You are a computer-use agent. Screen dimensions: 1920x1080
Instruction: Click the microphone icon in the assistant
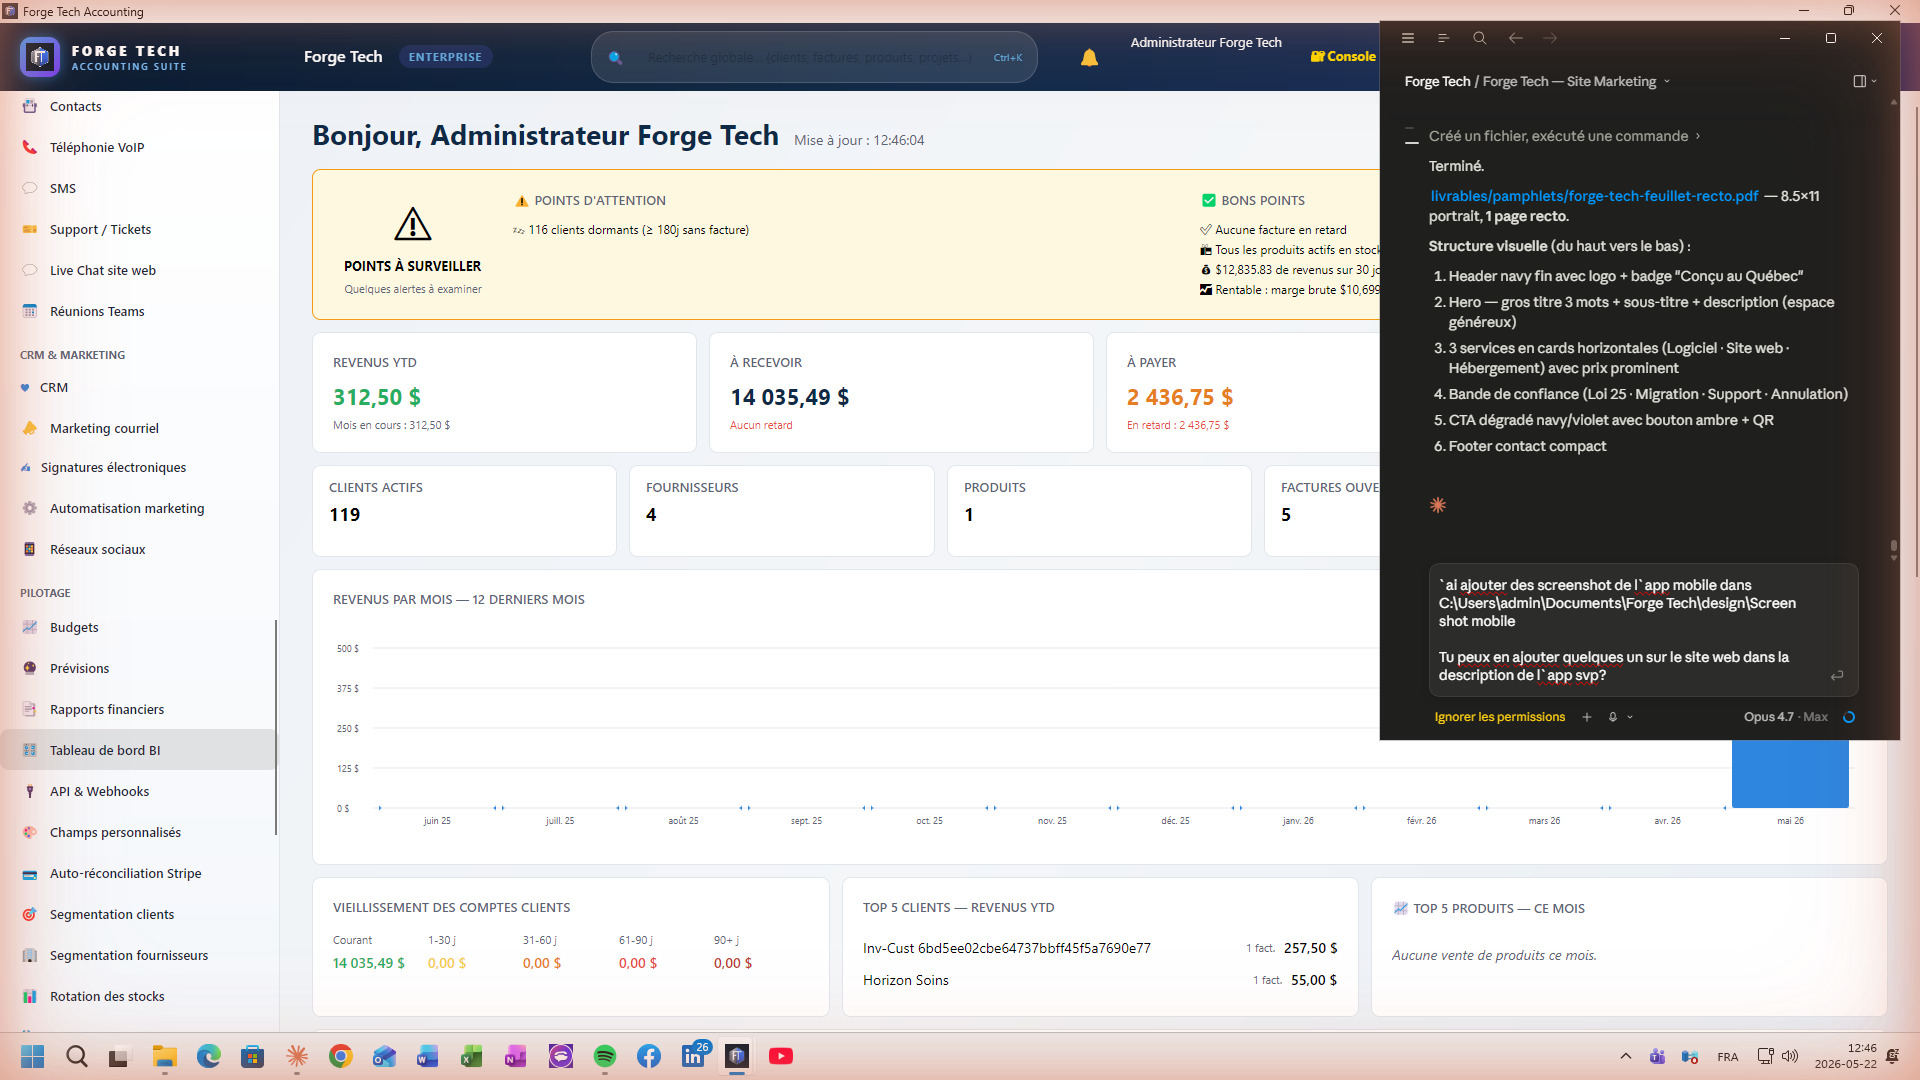1613,717
